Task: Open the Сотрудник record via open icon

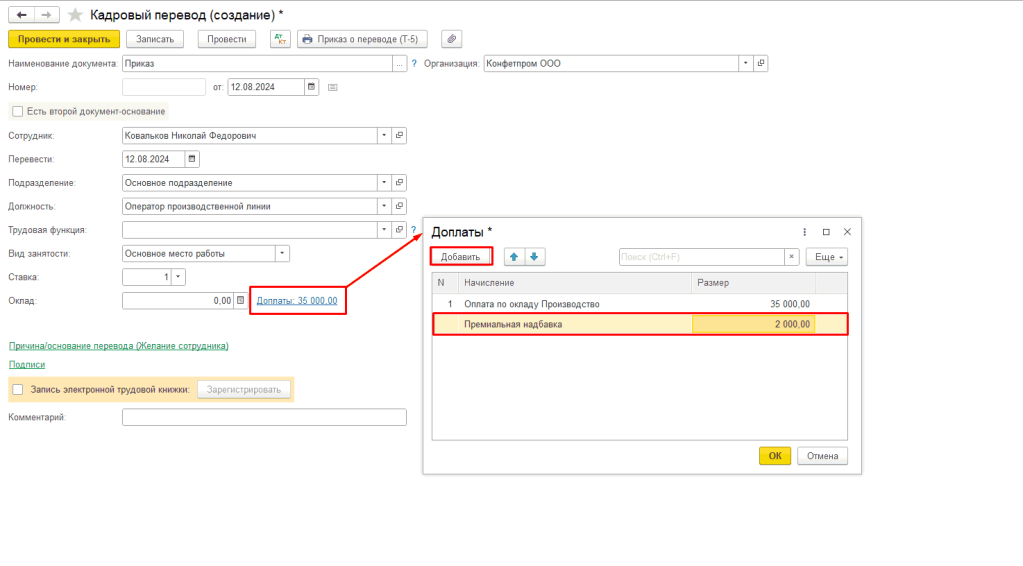Action: 399,136
